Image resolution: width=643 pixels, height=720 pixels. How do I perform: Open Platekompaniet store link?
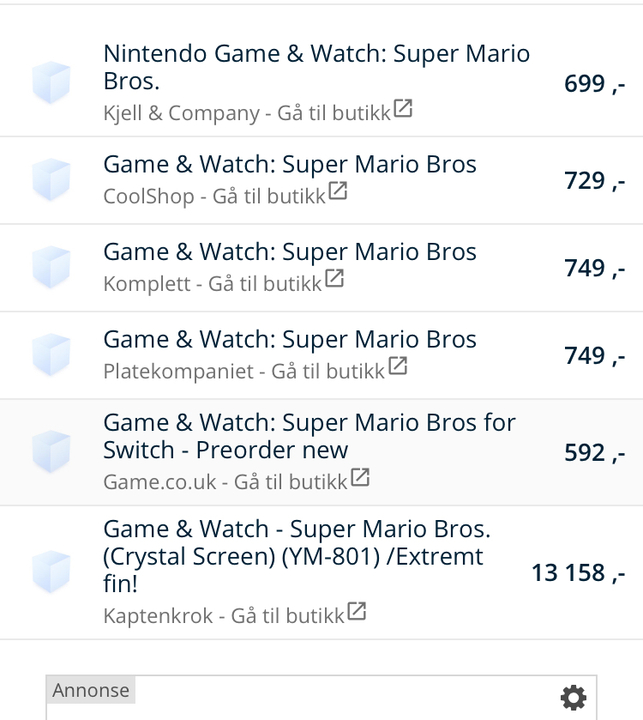244,371
